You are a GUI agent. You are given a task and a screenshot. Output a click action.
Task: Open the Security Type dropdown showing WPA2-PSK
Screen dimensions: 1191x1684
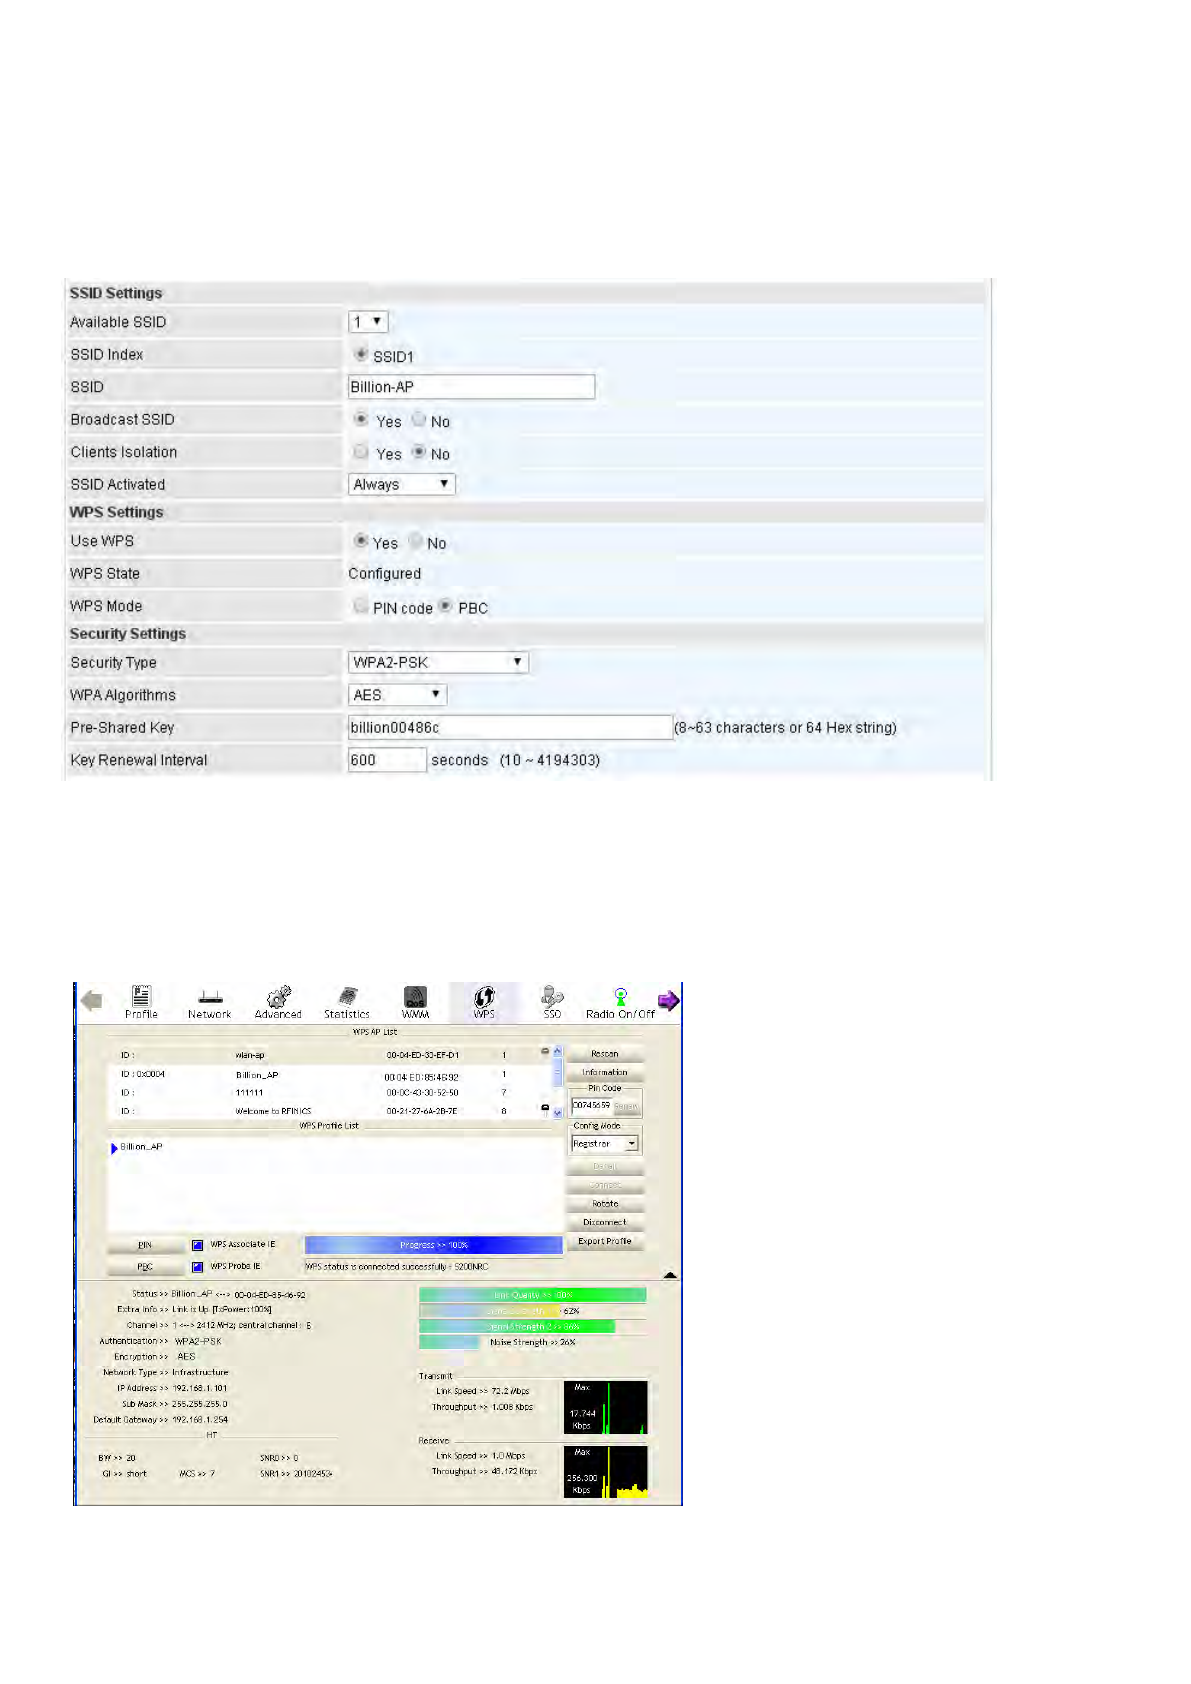point(438,662)
